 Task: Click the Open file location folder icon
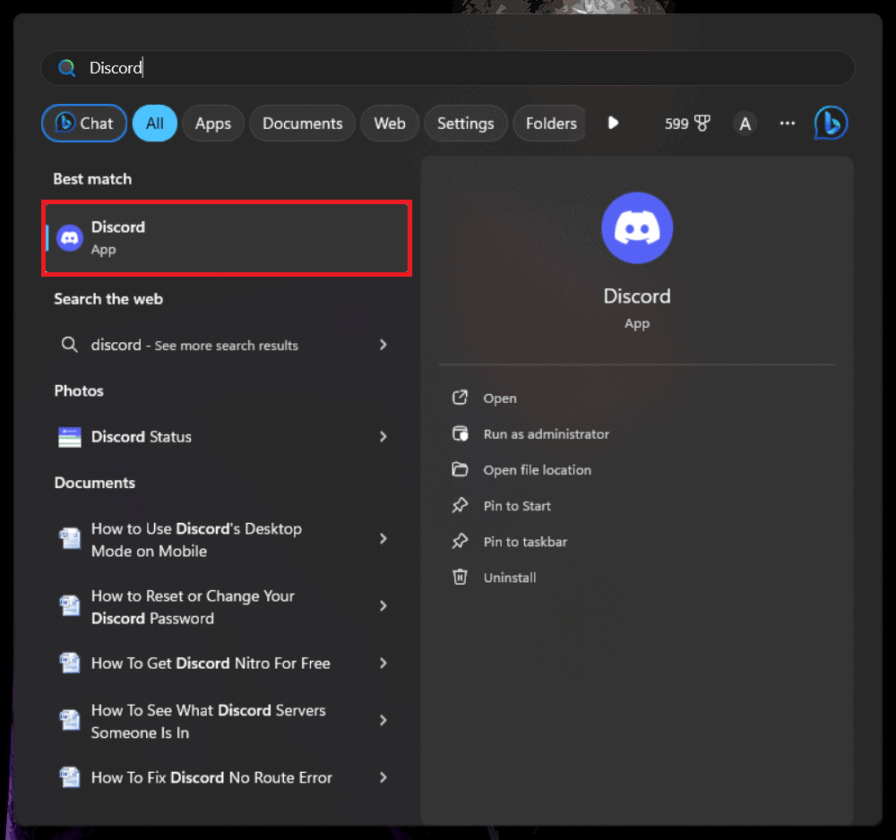pos(460,470)
